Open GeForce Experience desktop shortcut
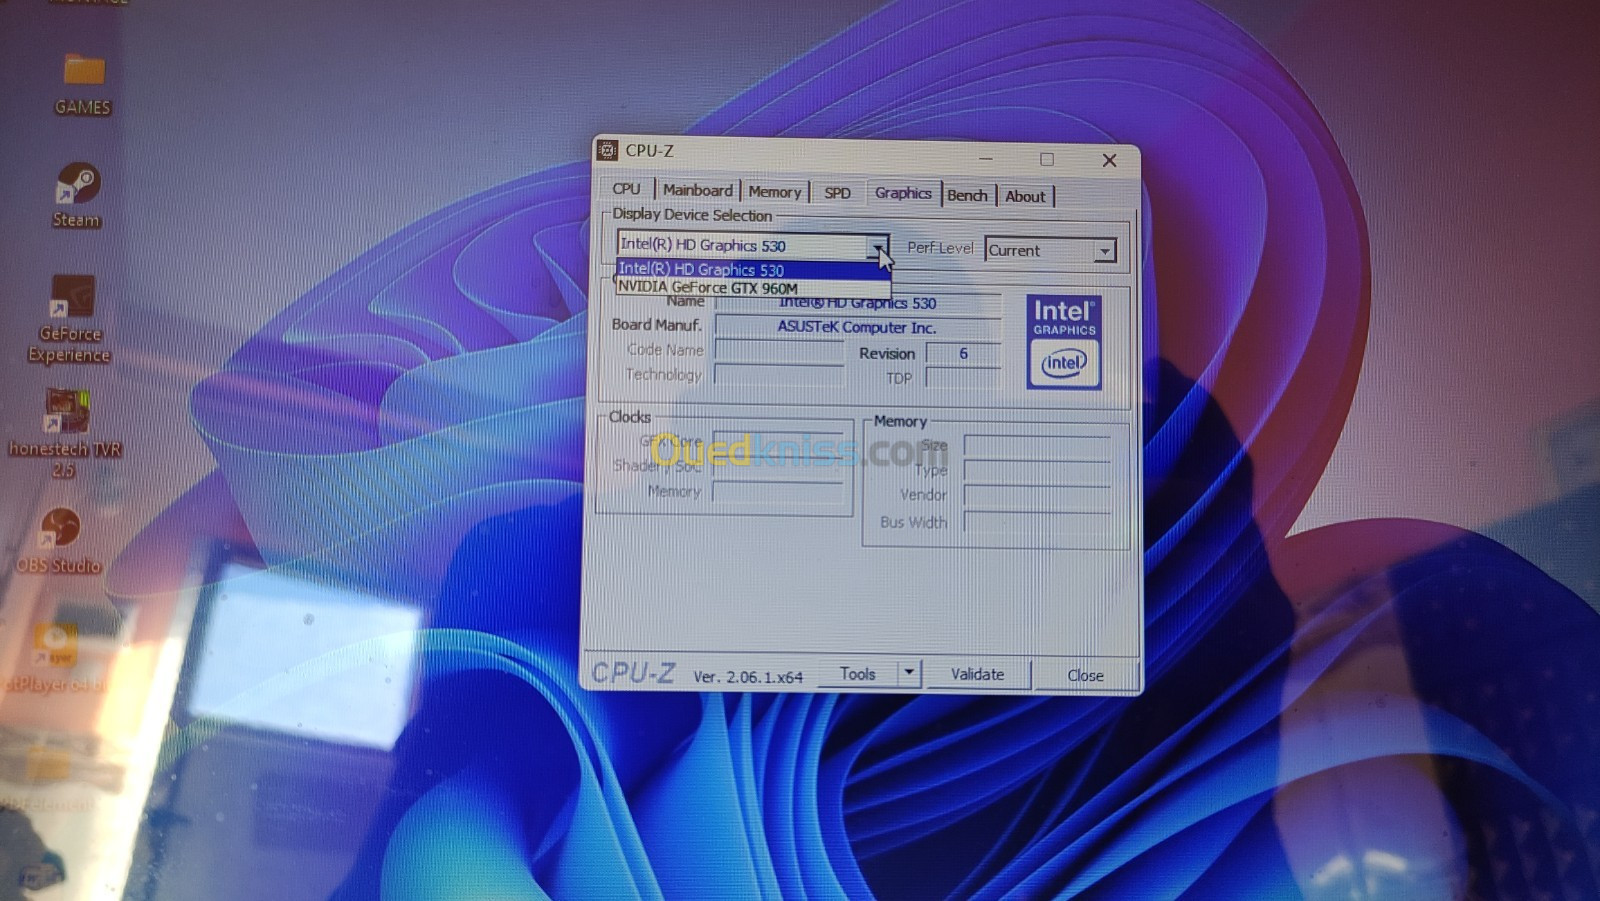Image resolution: width=1600 pixels, height=901 pixels. pyautogui.click(x=70, y=319)
